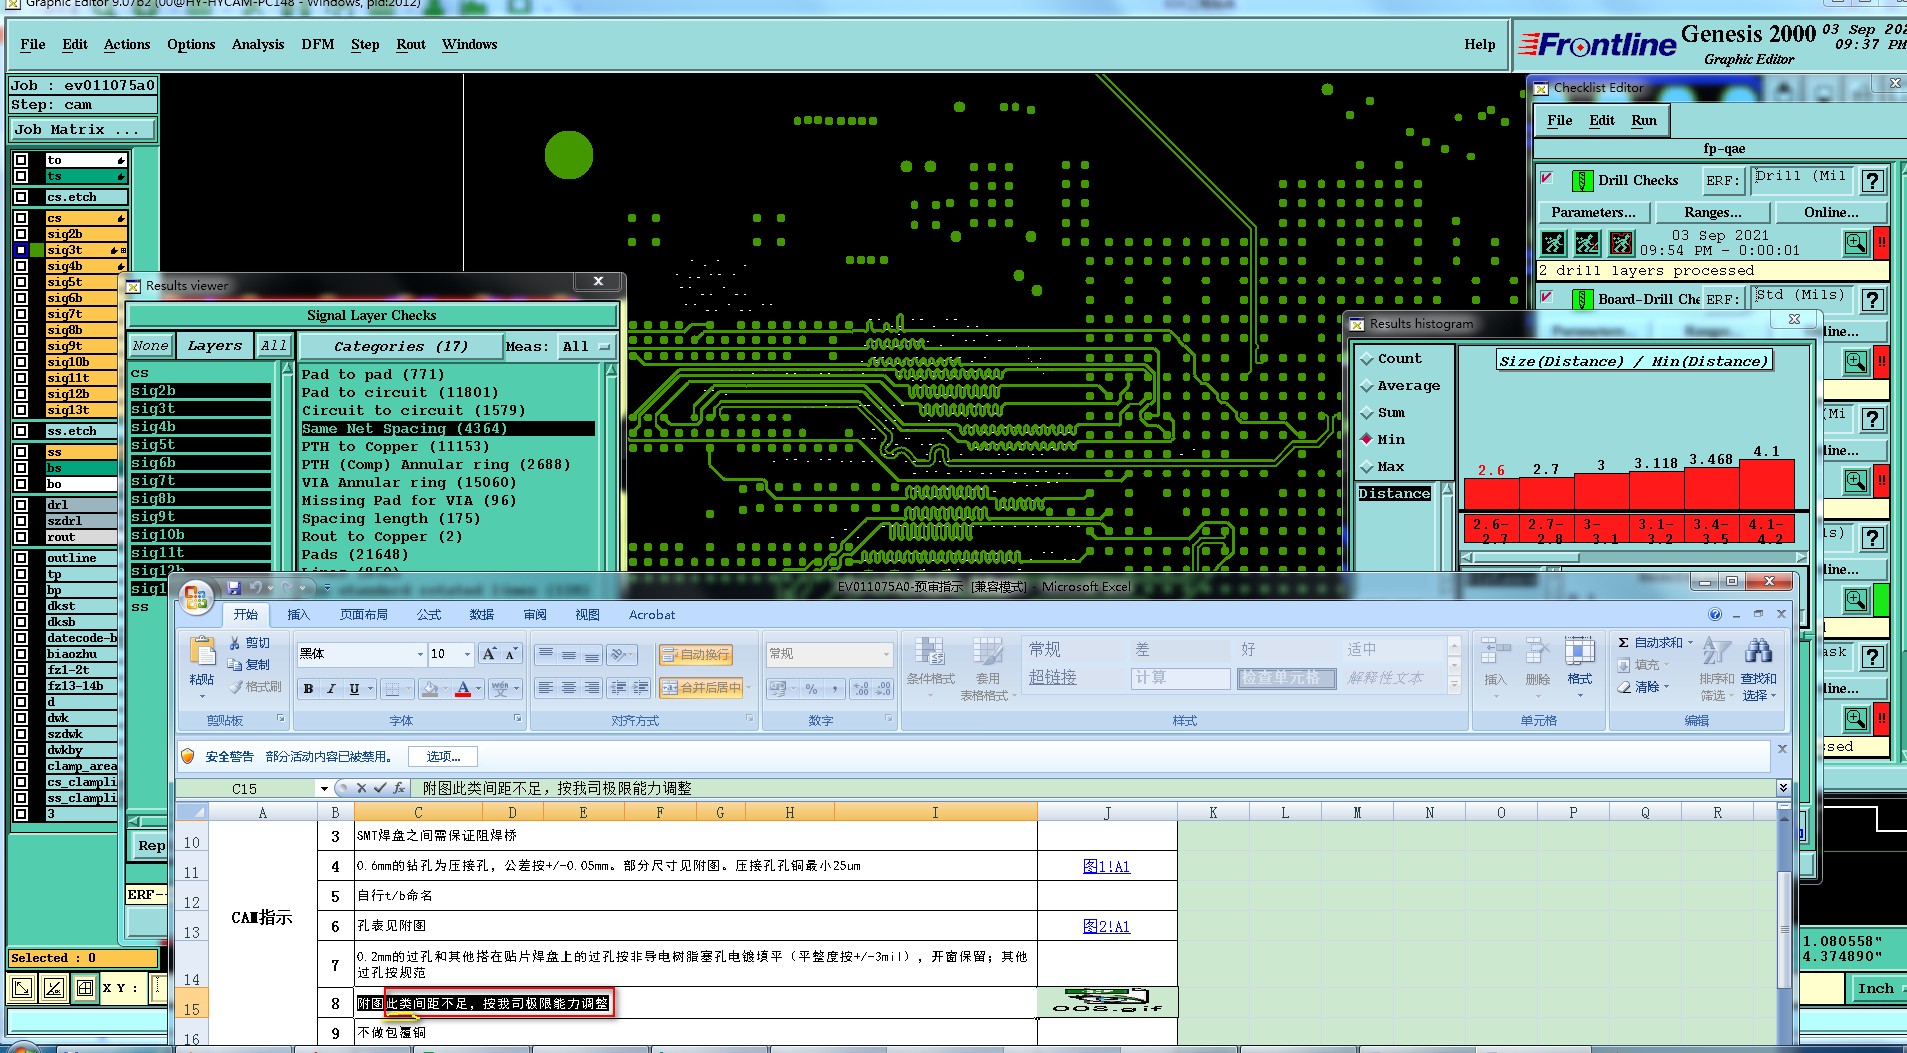
Task: Open the font name dropdown showing 黑体
Action: pos(420,654)
